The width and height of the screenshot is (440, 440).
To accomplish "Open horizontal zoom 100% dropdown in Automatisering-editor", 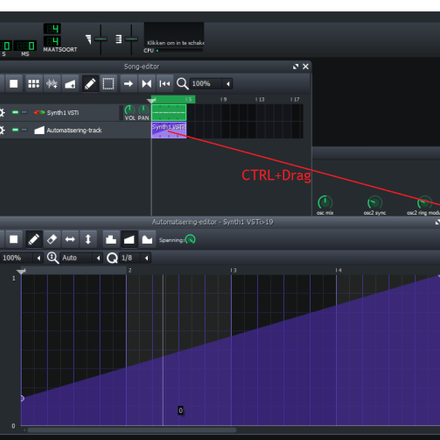I will pyautogui.click(x=22, y=258).
